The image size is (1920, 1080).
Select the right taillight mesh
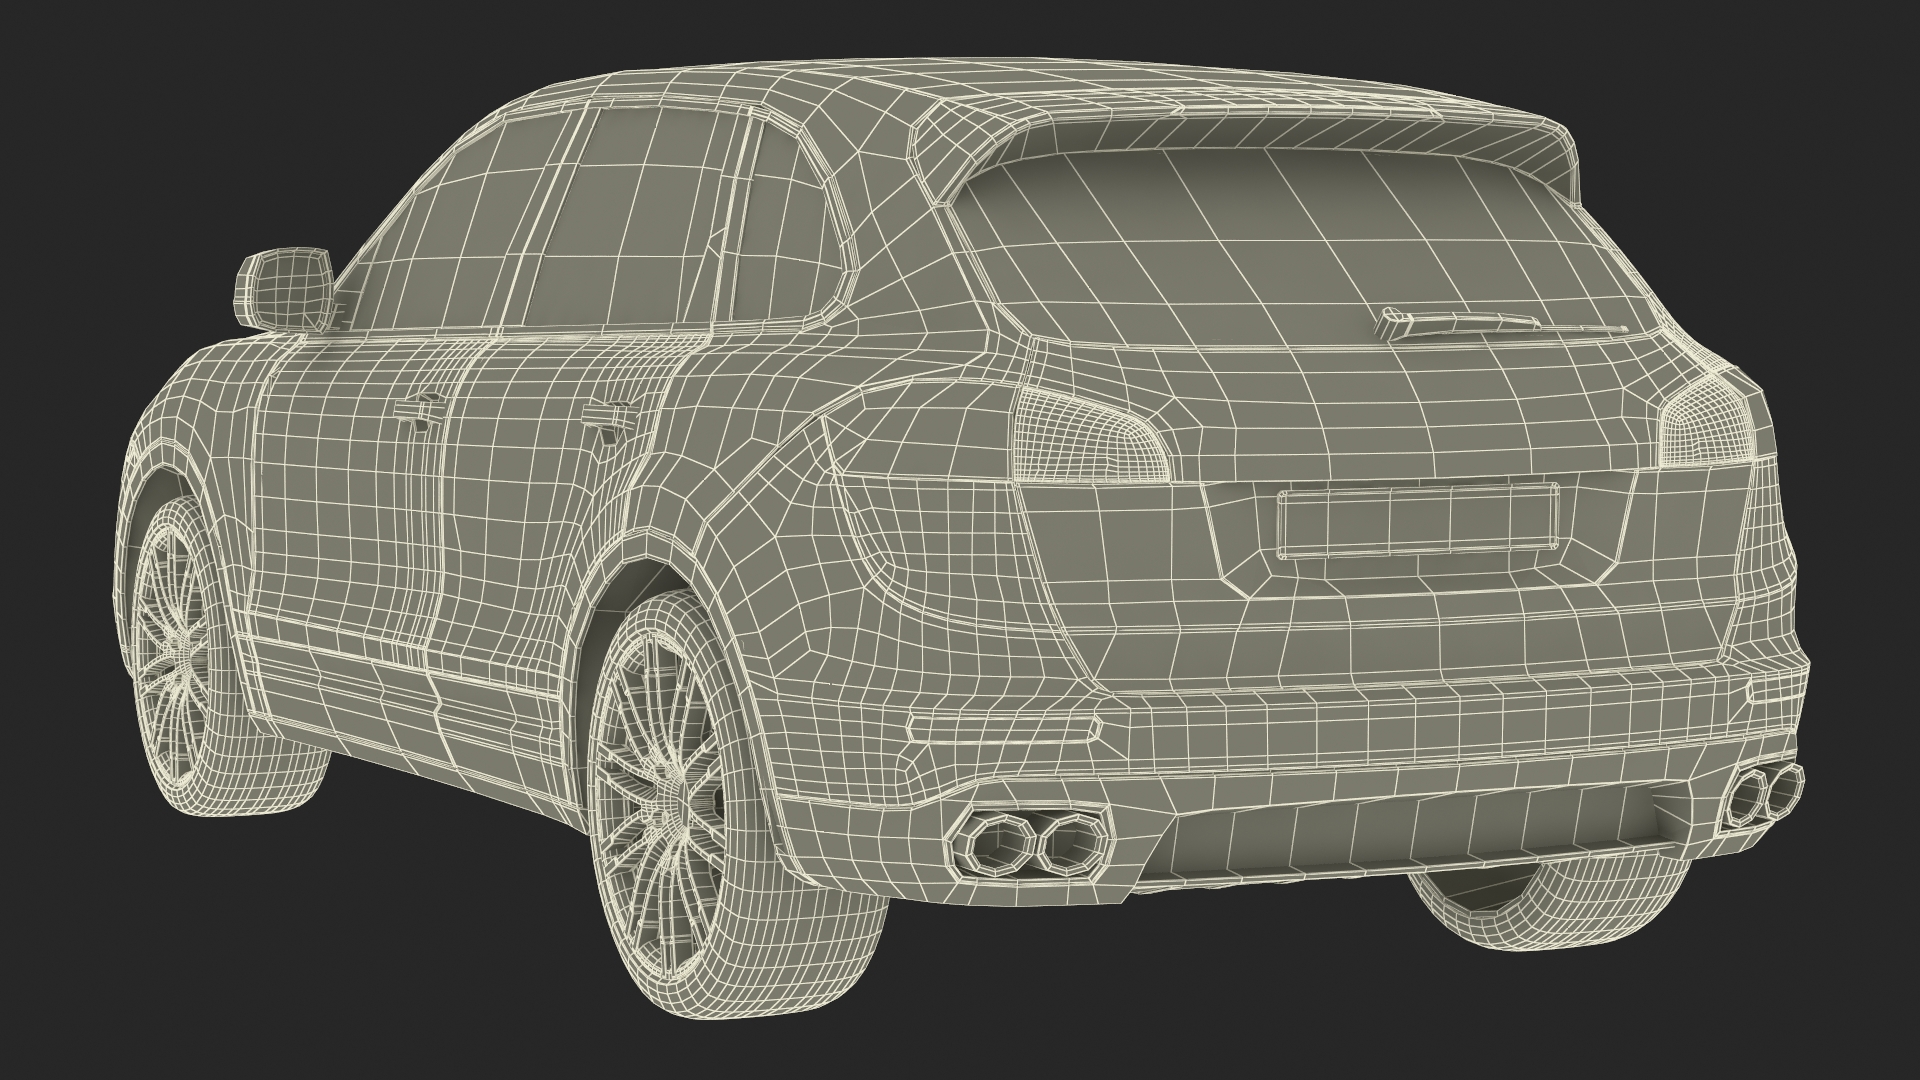(x=1708, y=428)
